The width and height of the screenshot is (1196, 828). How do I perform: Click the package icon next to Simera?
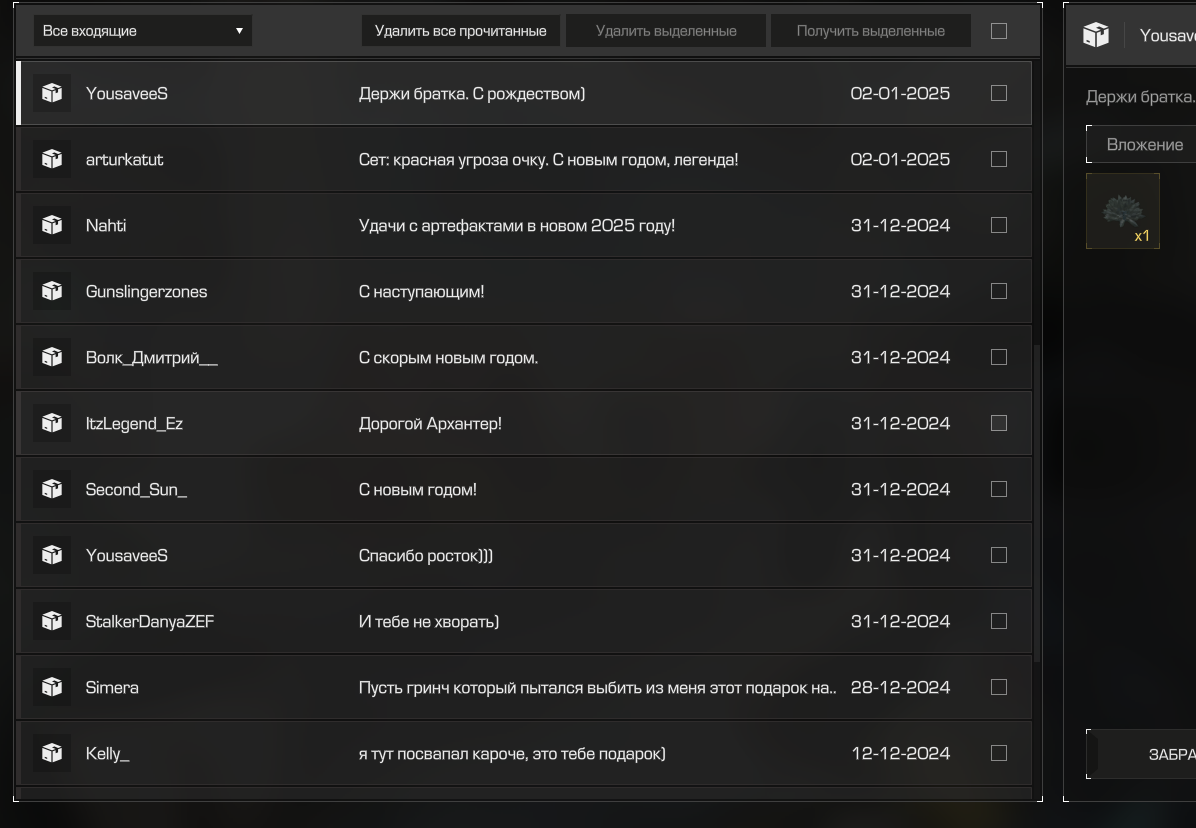(x=52, y=687)
